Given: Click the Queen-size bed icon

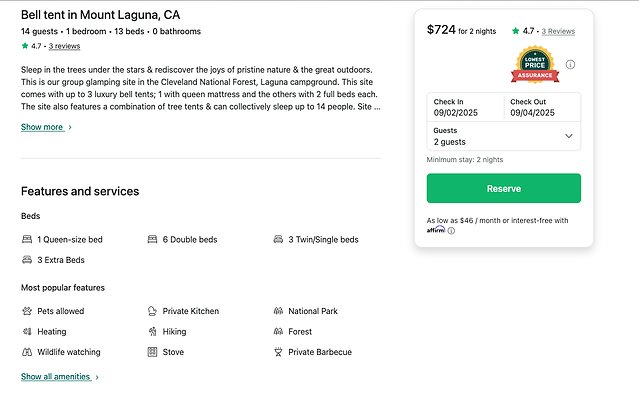Looking at the screenshot, I should tap(27, 240).
